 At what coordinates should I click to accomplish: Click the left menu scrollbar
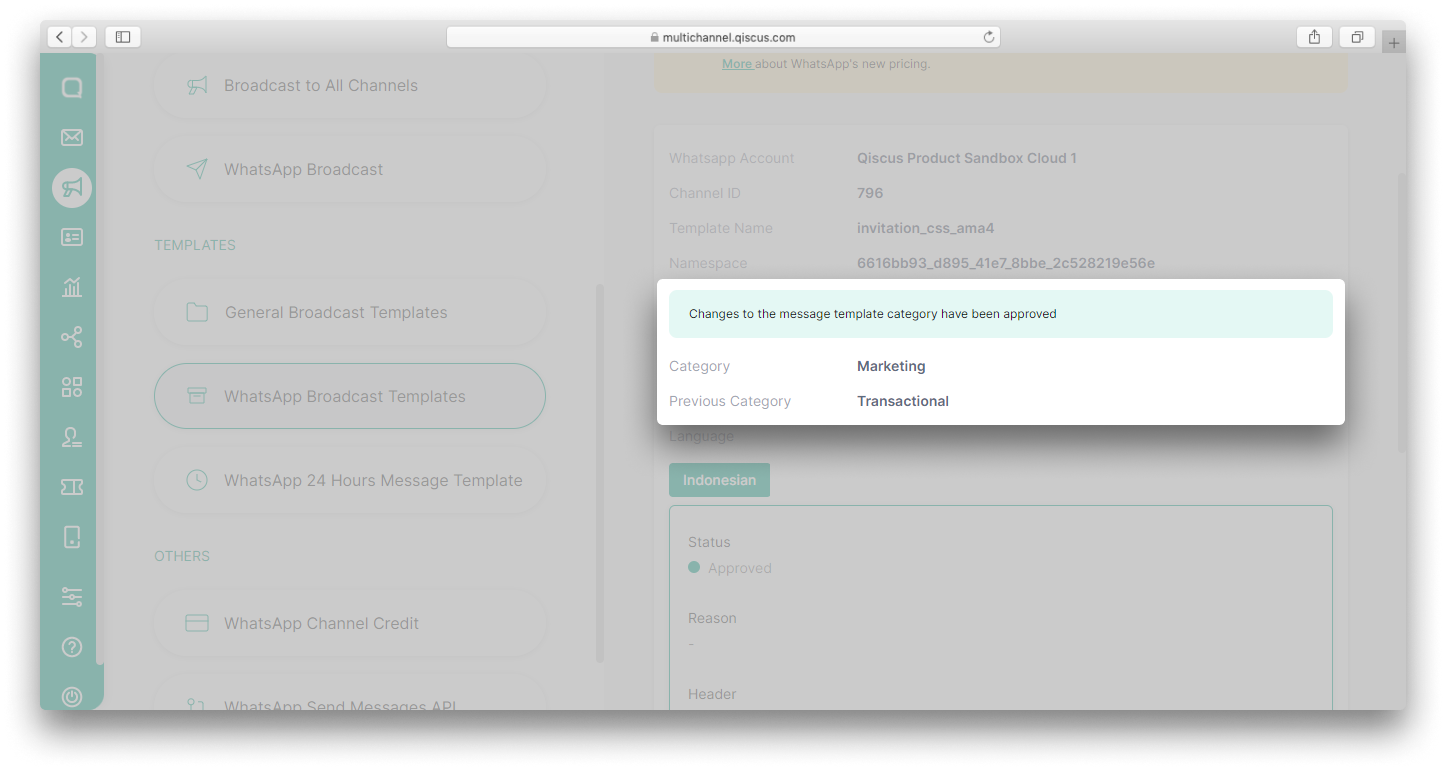pyautogui.click(x=600, y=472)
